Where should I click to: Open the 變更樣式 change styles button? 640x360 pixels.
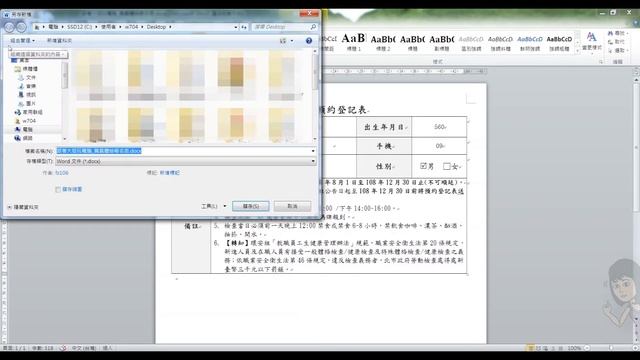tap(591, 42)
